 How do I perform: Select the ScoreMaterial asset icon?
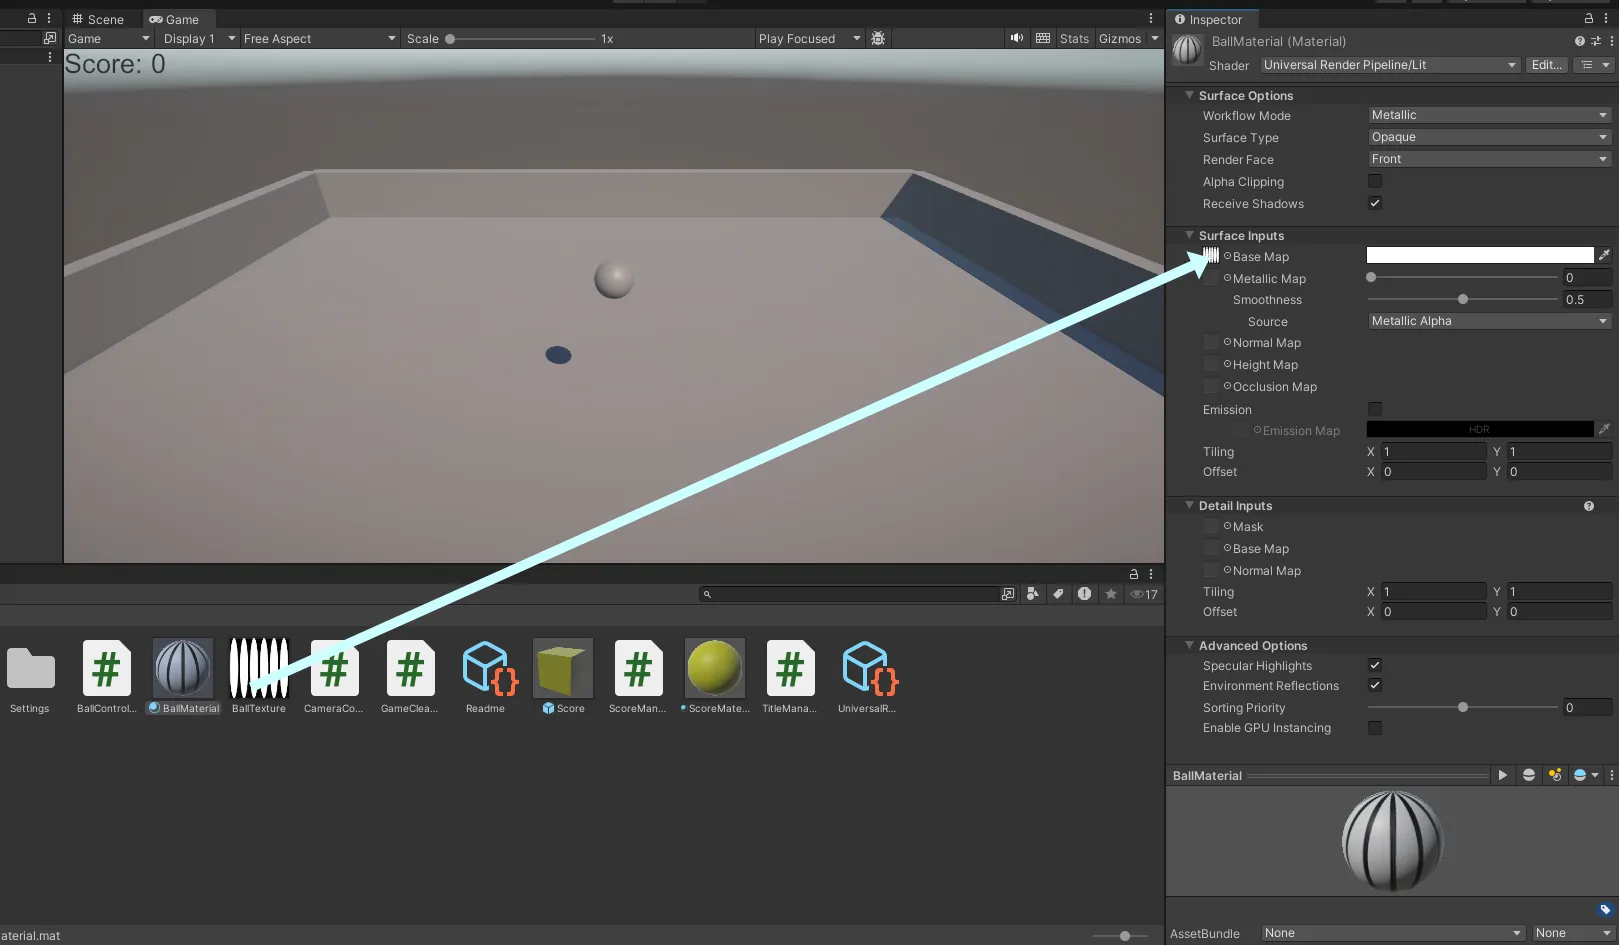[x=714, y=668]
